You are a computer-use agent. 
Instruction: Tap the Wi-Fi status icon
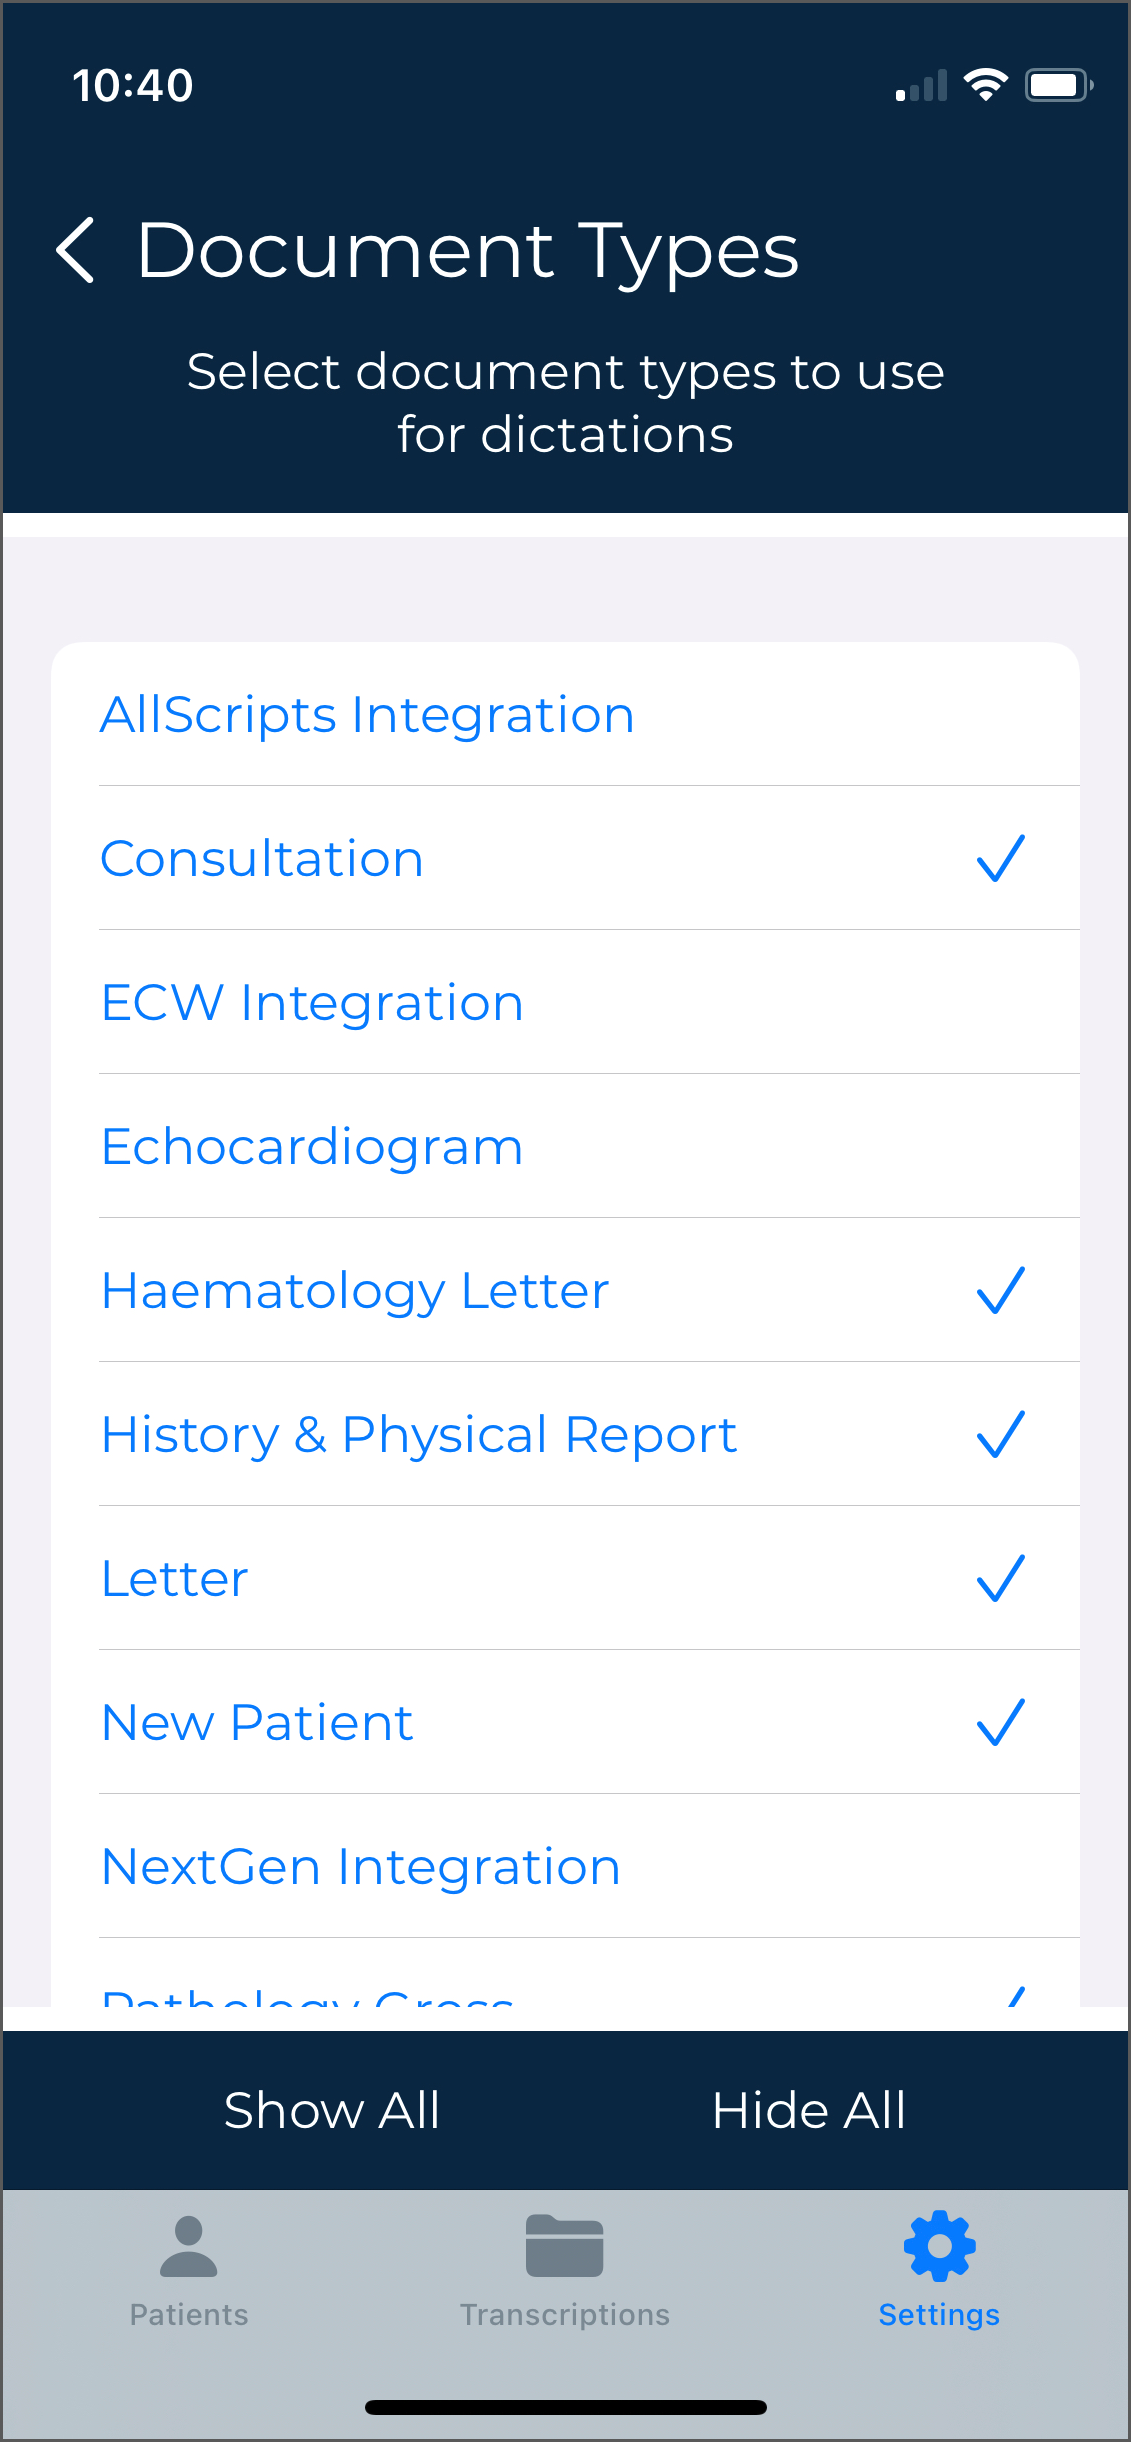pos(985,85)
